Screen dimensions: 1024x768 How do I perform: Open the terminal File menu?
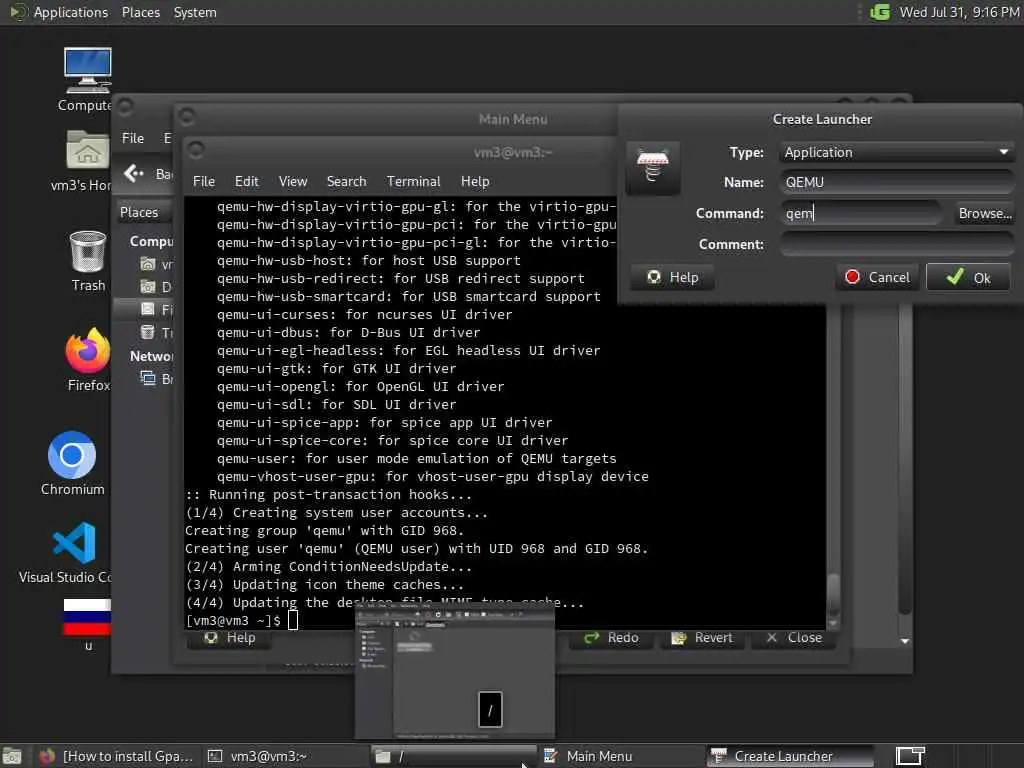tap(204, 182)
